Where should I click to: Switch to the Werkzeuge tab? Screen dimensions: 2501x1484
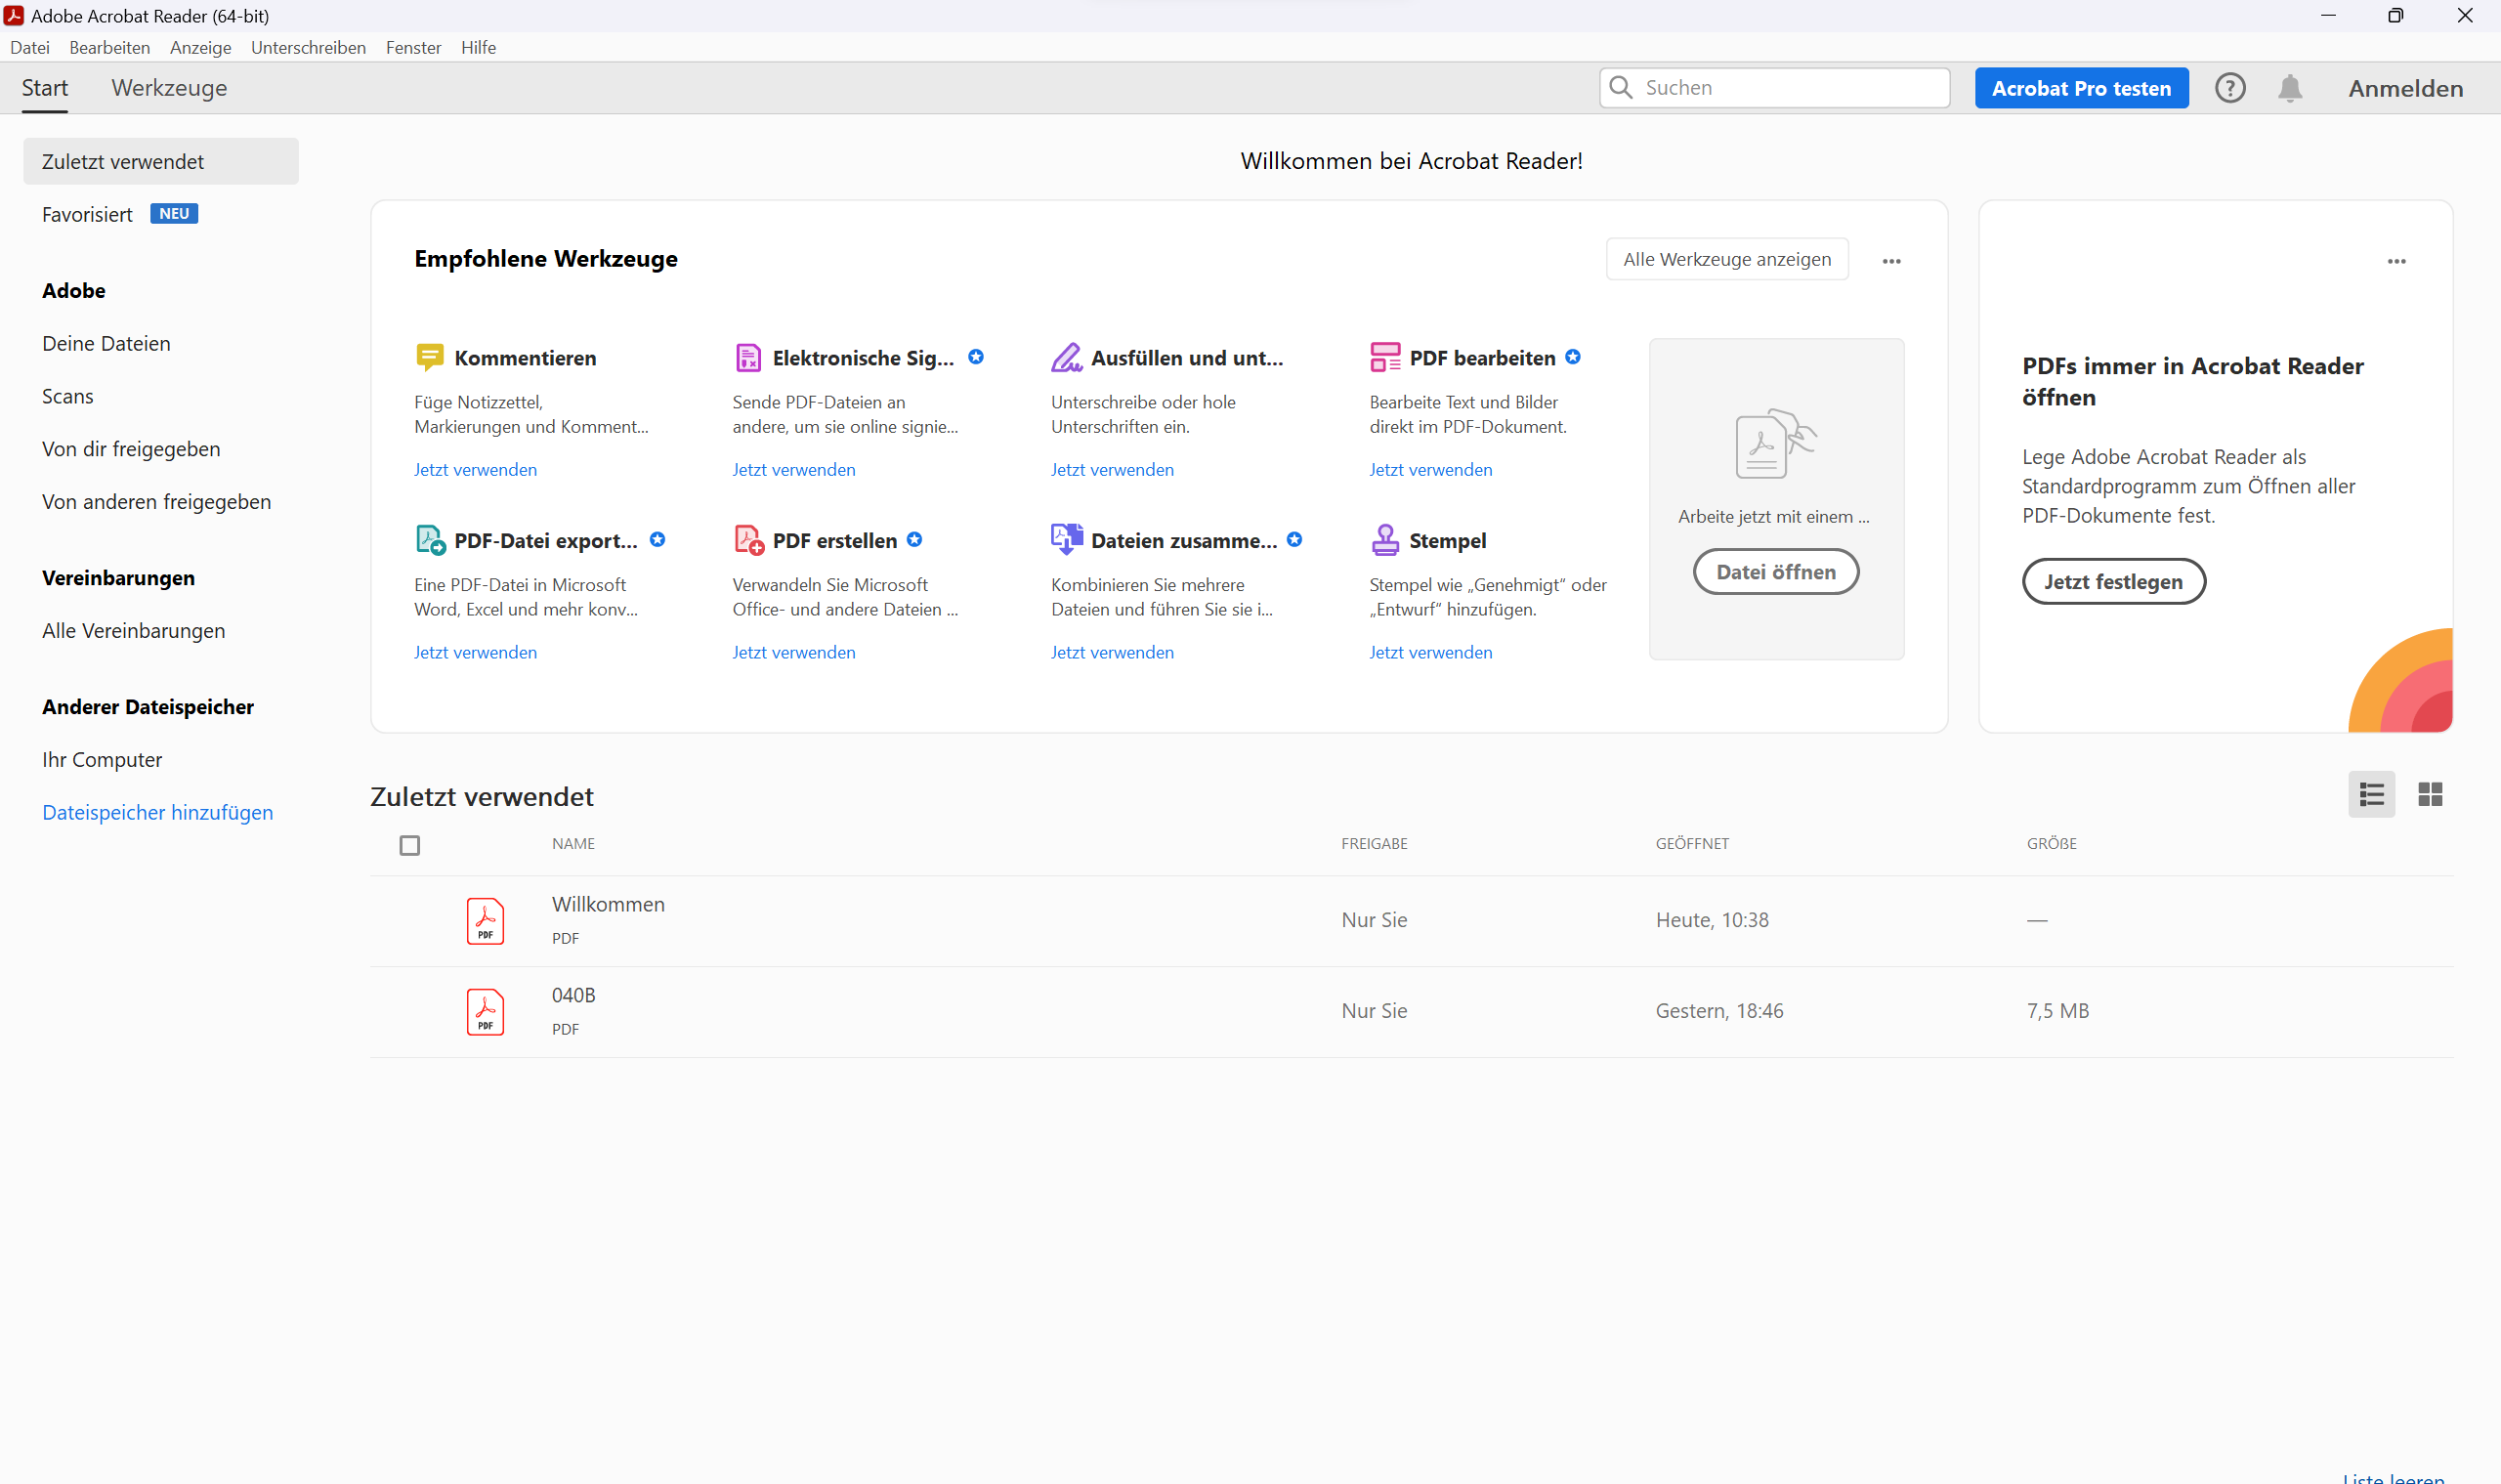(x=169, y=88)
